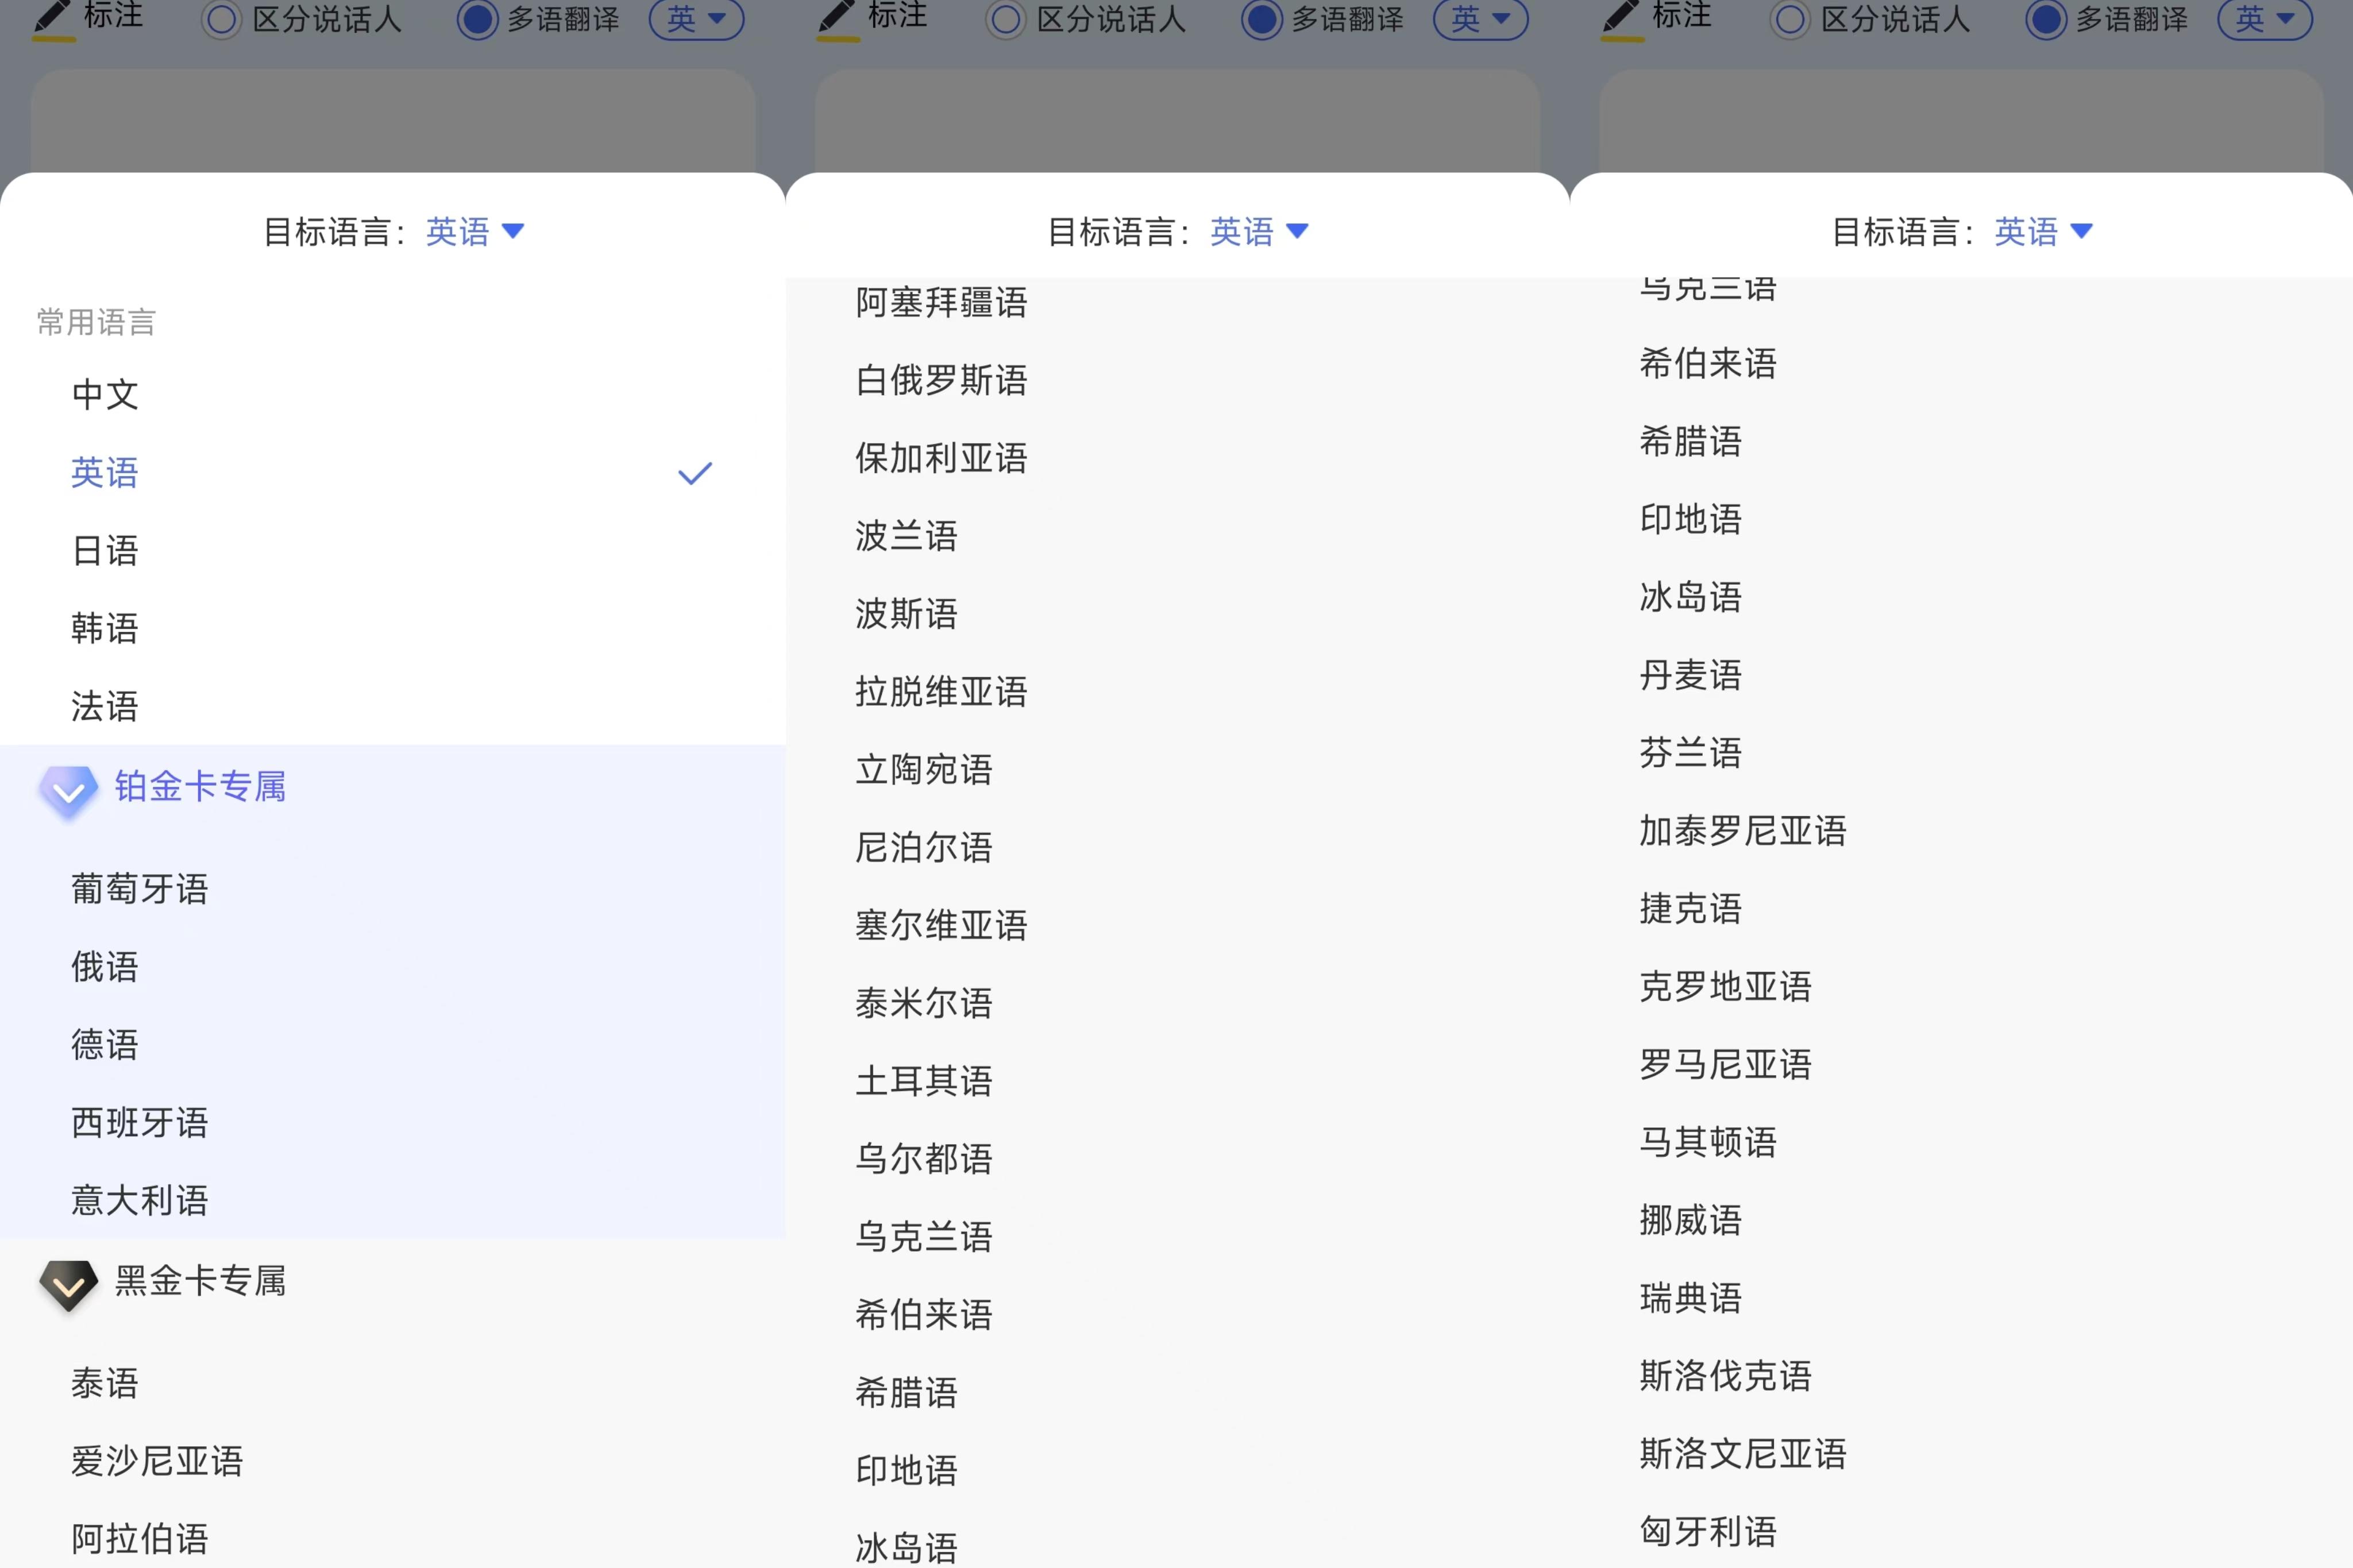Select 多语翻译 radio in left panel

click(478, 20)
